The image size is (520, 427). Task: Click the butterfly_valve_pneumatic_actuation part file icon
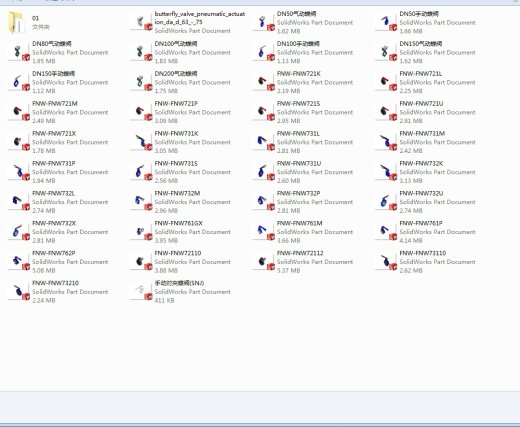[142, 22]
